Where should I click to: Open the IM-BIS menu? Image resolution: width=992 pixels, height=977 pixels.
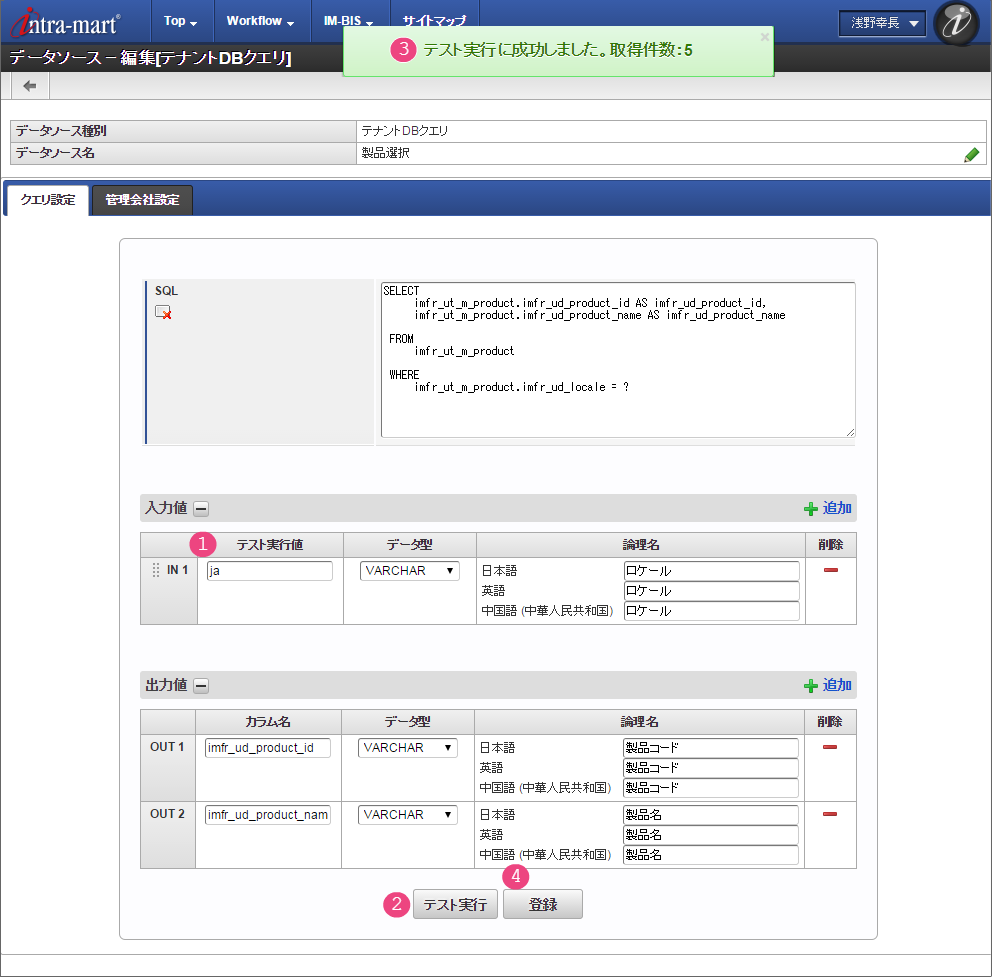click(348, 21)
